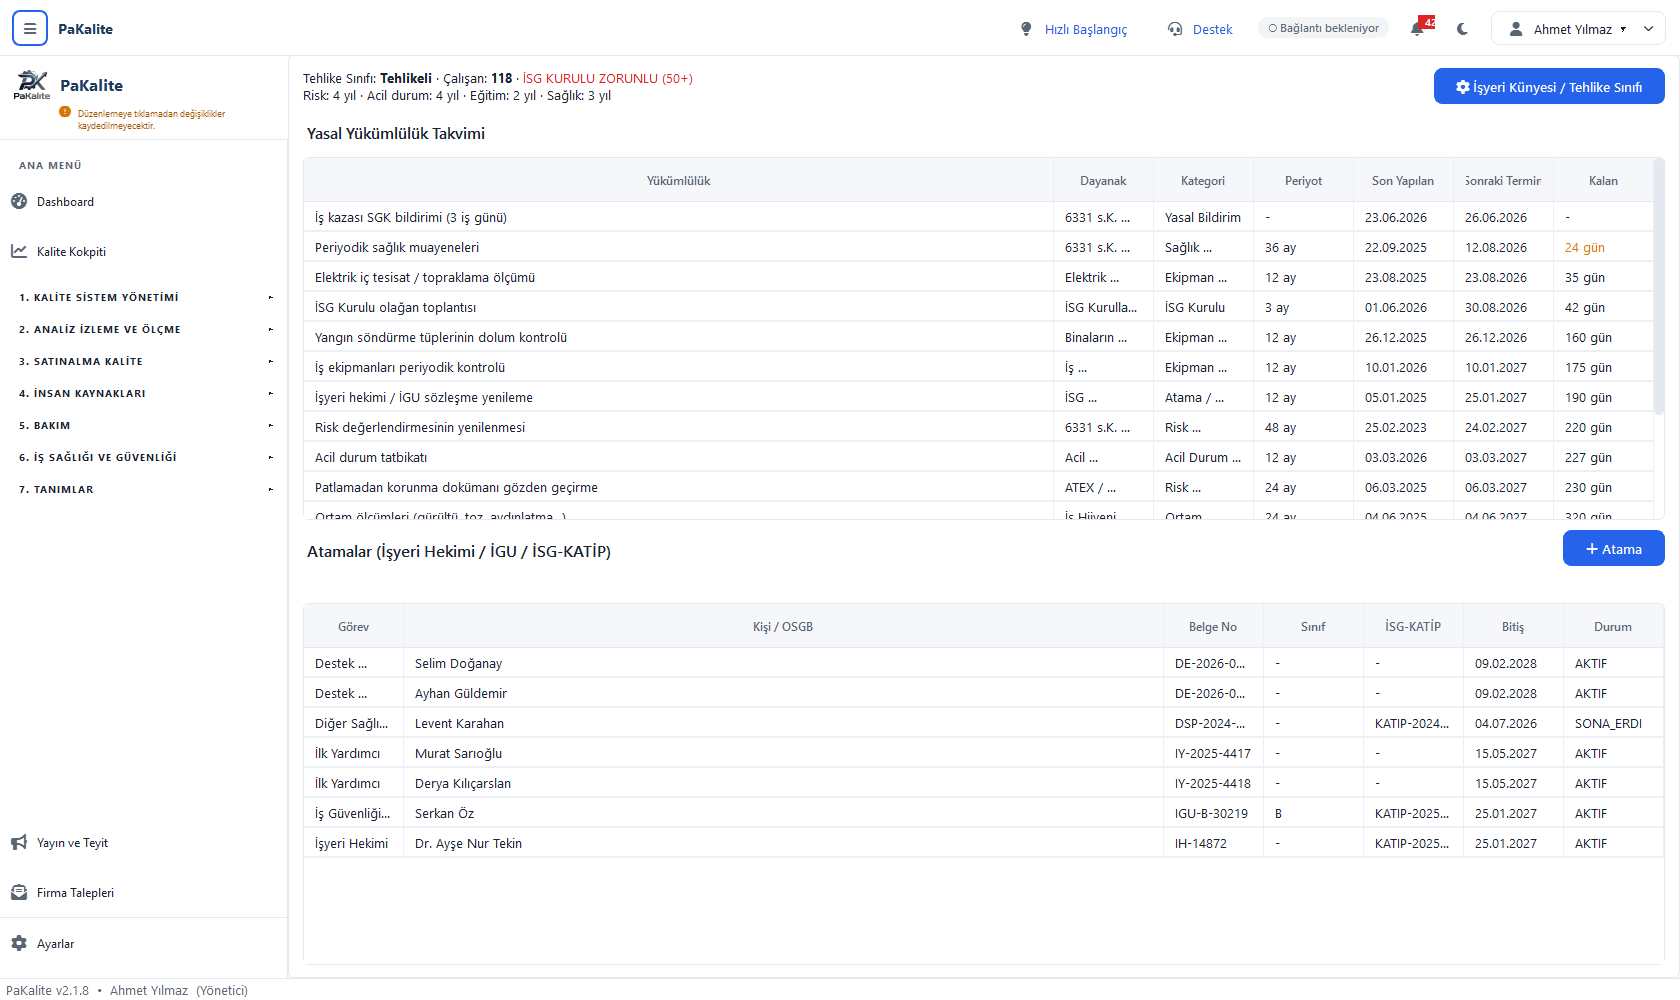This screenshot has width=1680, height=1000.
Task: Sort by Periyot column header
Action: click(x=1303, y=181)
